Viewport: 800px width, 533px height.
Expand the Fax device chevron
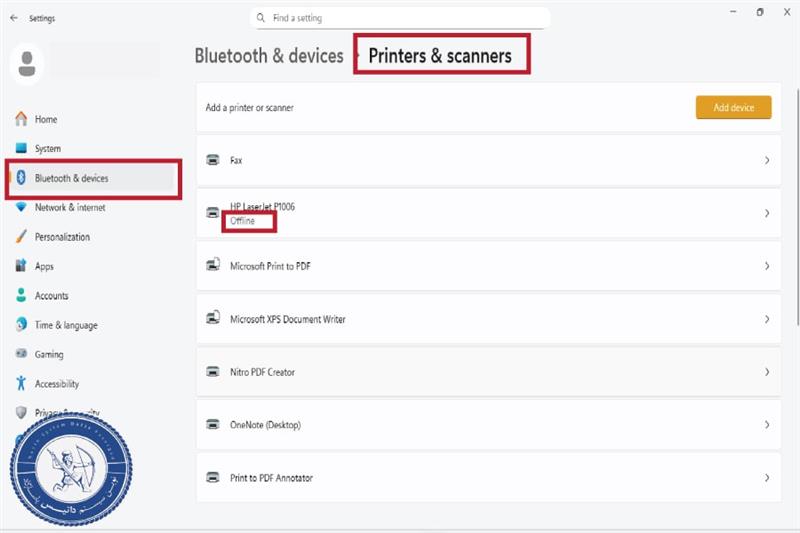pyautogui.click(x=766, y=160)
